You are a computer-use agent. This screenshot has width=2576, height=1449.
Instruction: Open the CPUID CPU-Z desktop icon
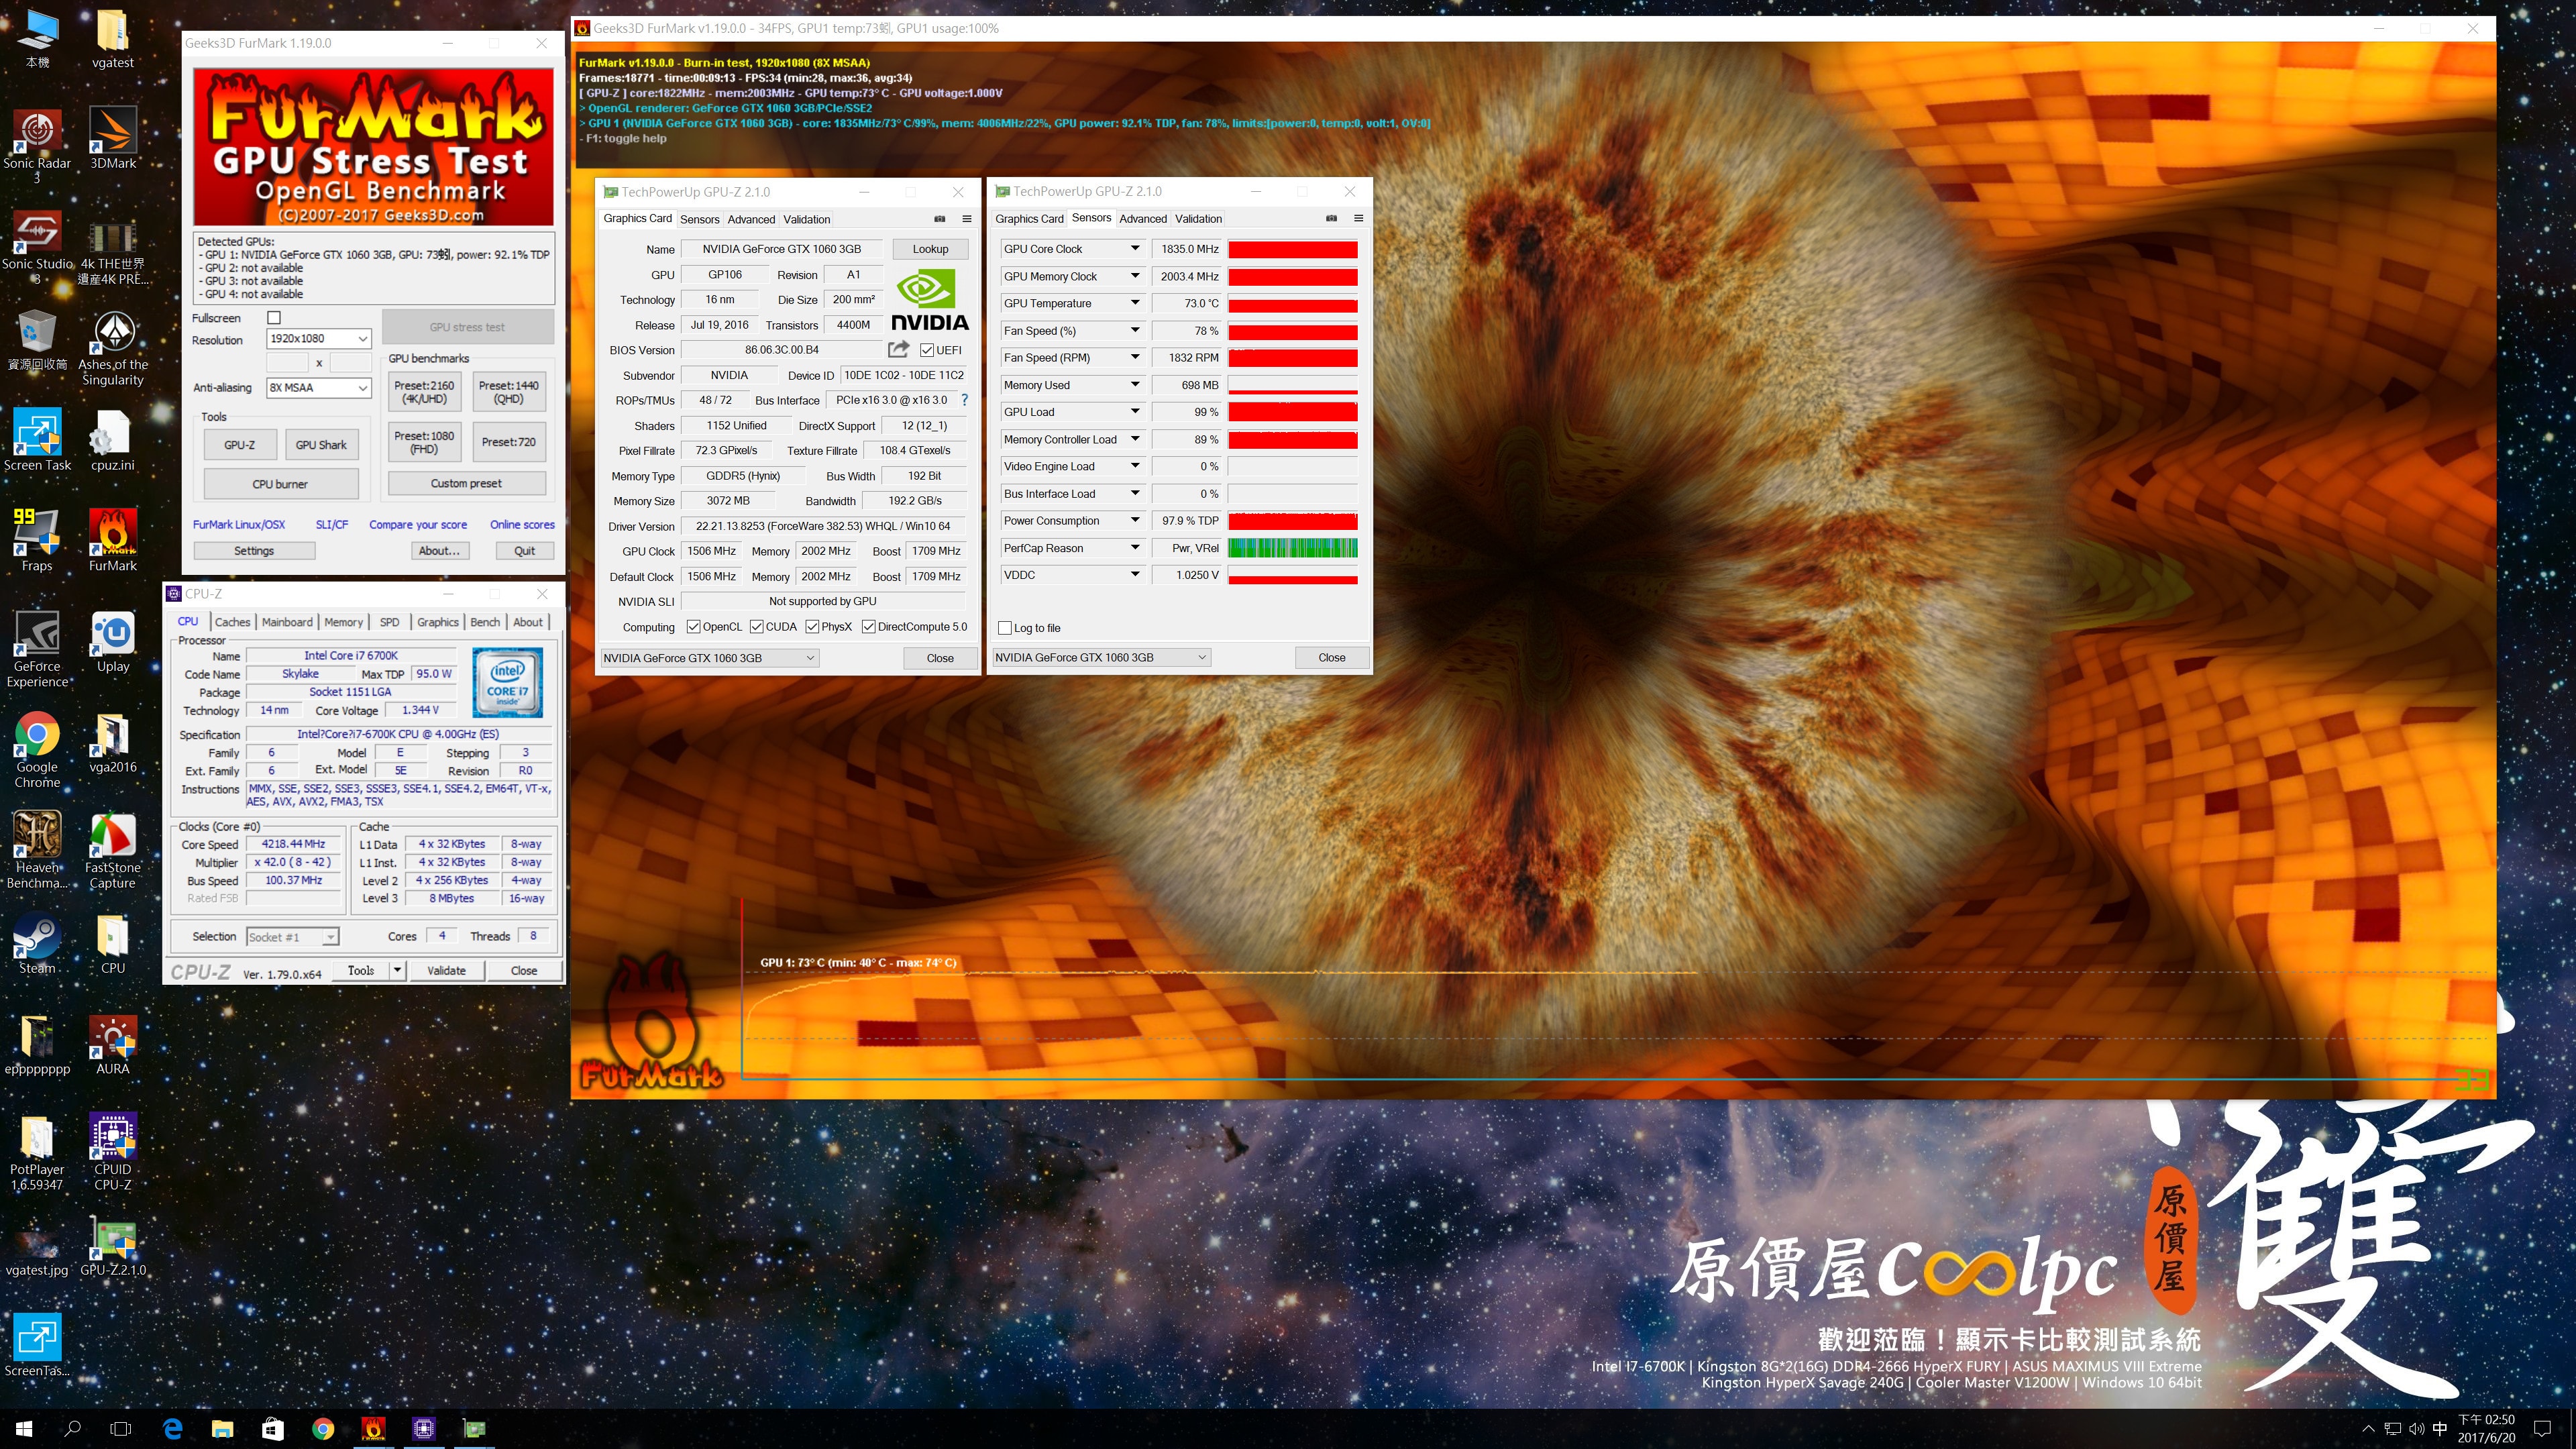[113, 1152]
